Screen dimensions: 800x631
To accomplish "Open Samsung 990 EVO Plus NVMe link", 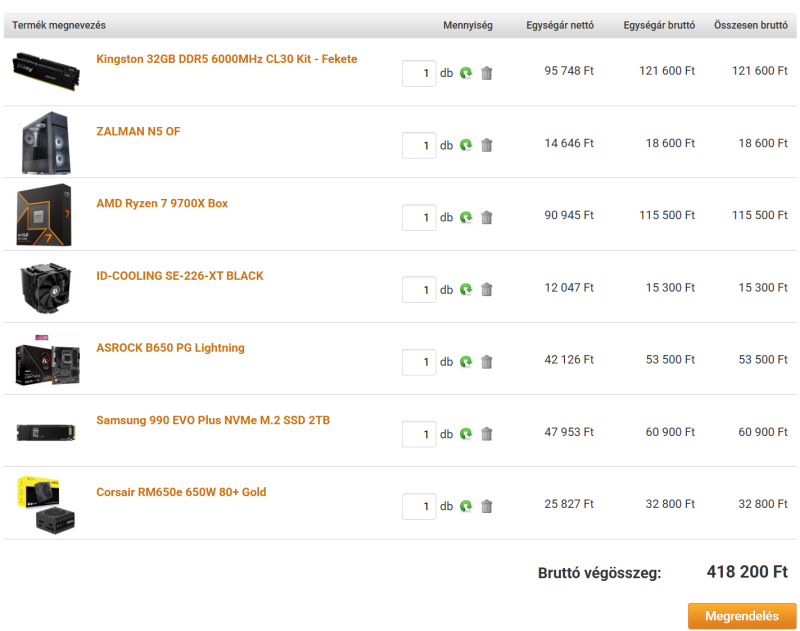I will click(213, 420).
